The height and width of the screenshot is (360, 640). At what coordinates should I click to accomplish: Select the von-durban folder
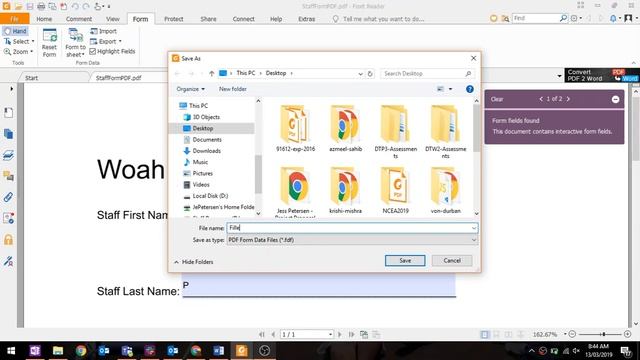[x=445, y=190]
